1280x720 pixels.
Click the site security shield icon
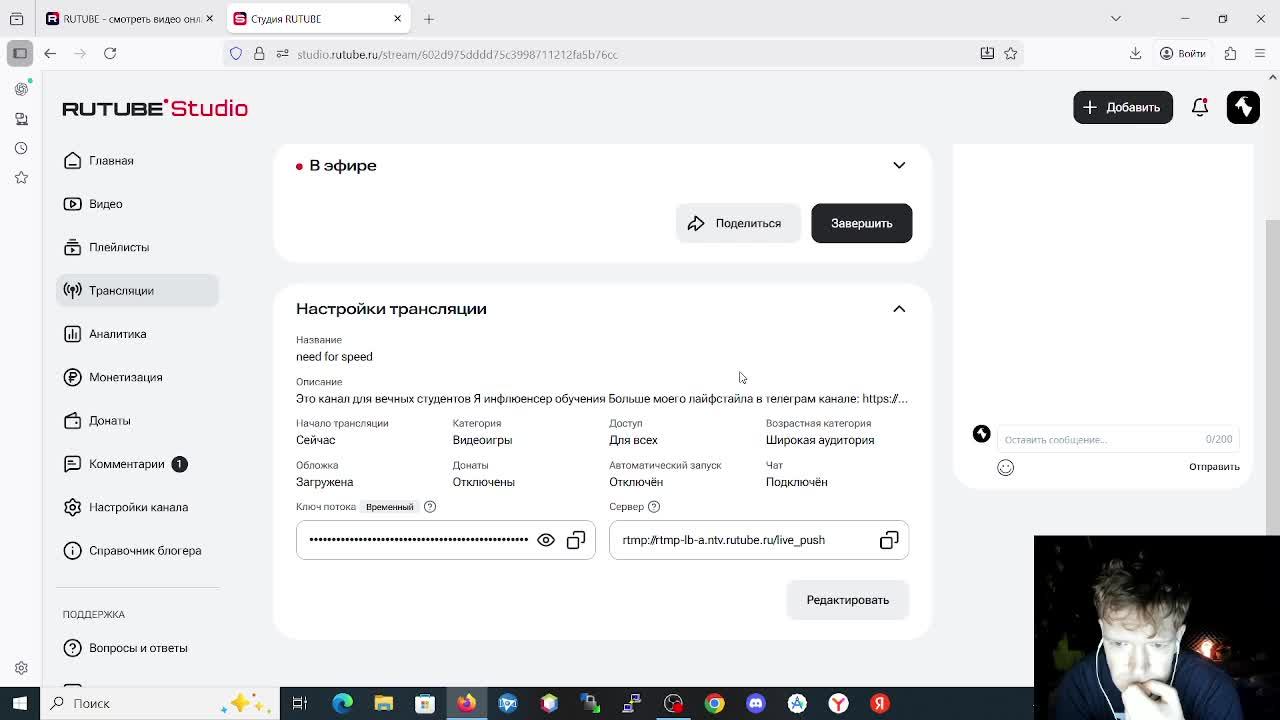point(236,54)
